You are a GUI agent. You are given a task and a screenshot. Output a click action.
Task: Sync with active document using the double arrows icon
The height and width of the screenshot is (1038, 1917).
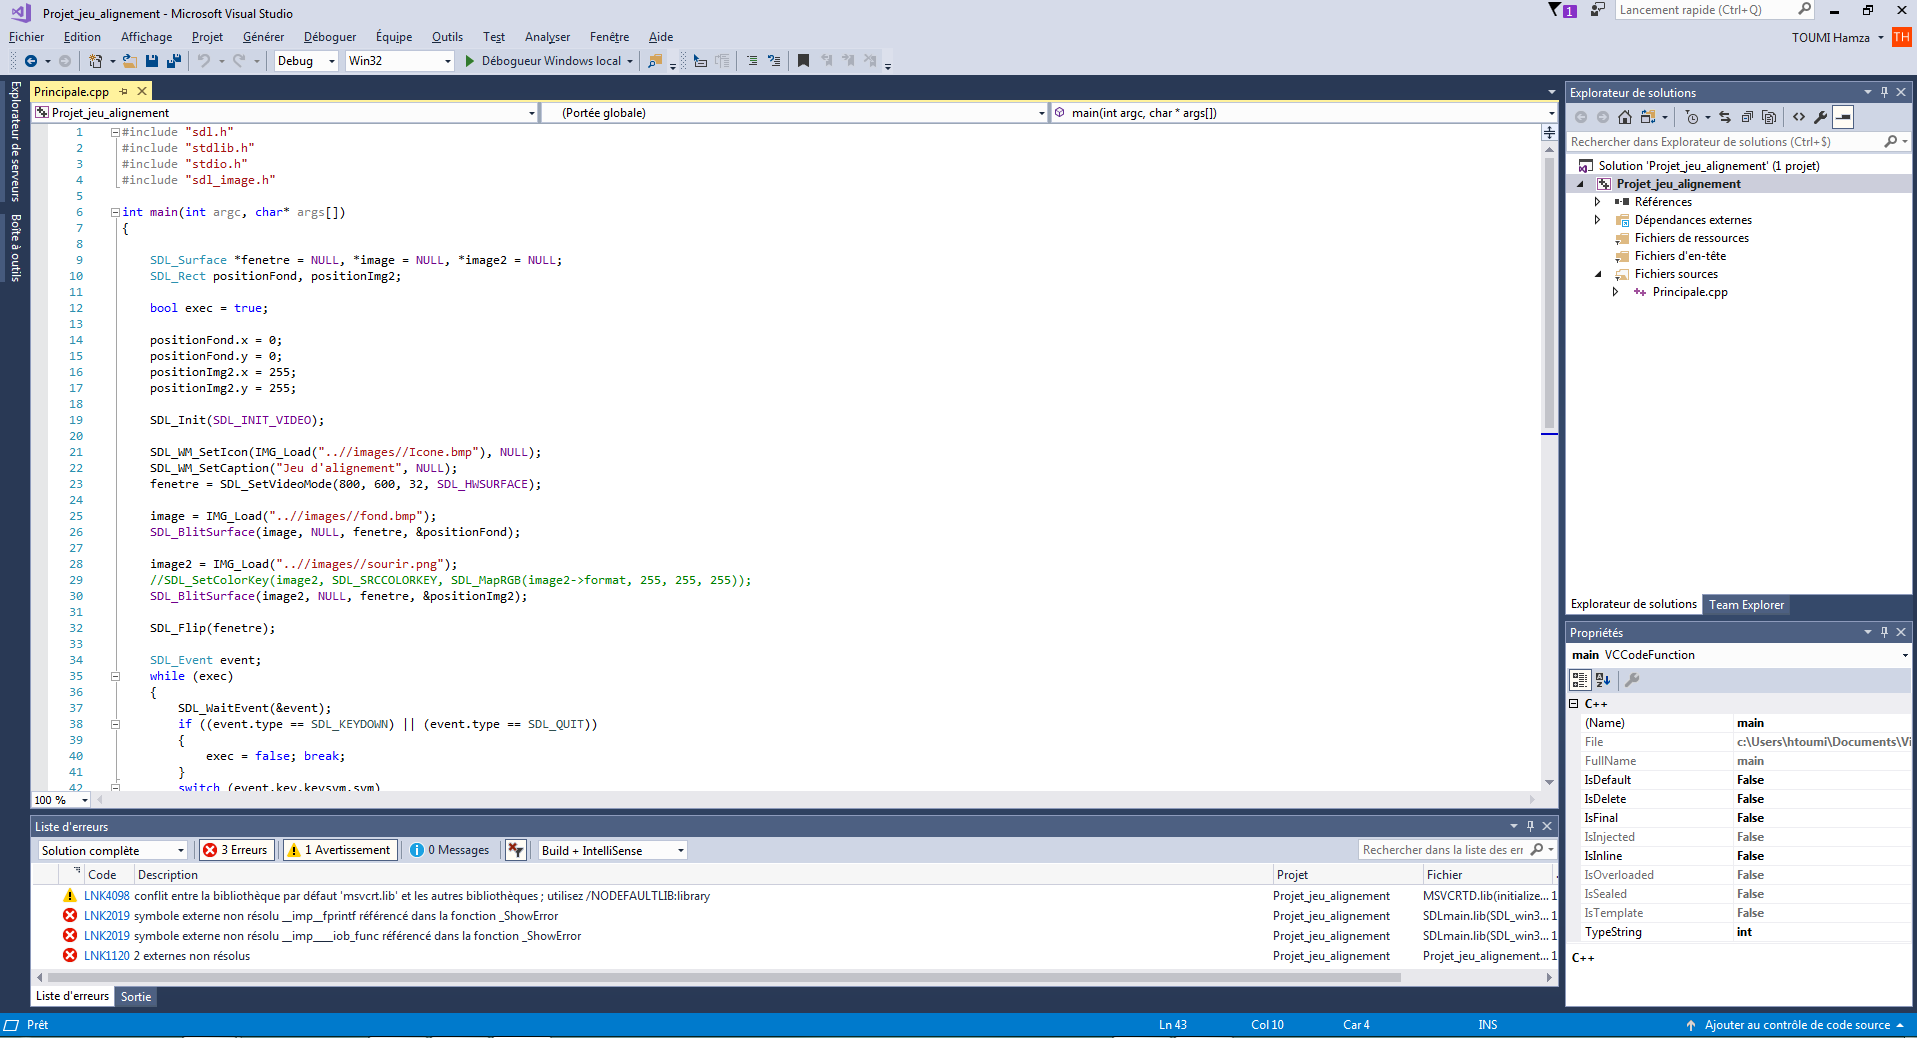coord(1725,117)
